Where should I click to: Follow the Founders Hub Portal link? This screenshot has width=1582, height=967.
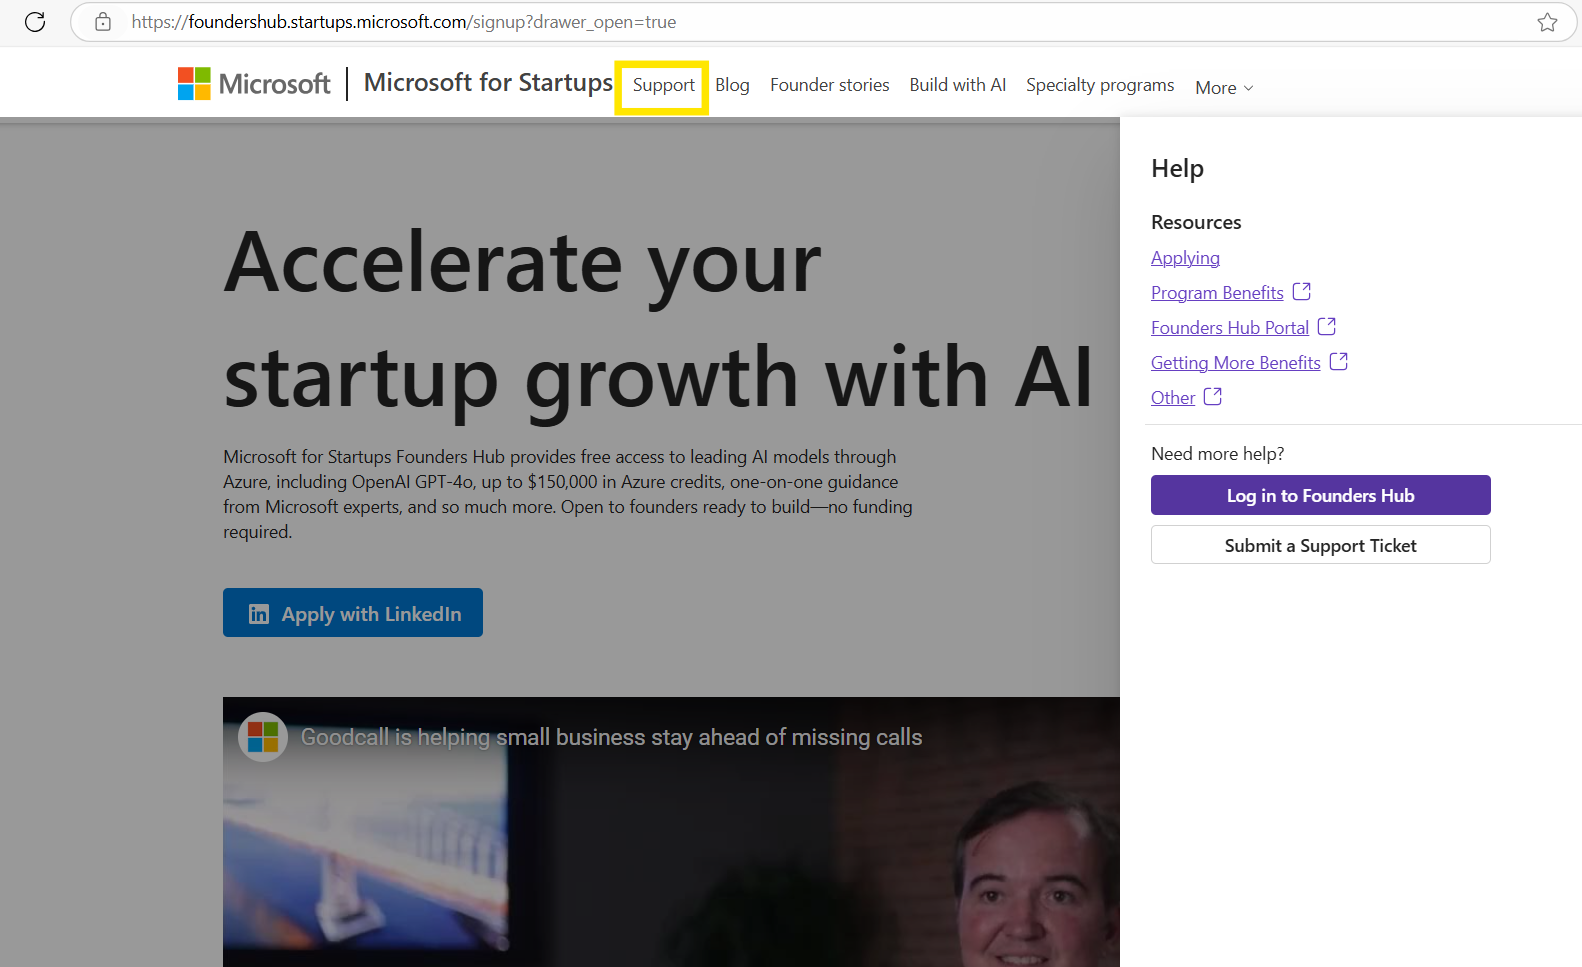pyautogui.click(x=1229, y=328)
